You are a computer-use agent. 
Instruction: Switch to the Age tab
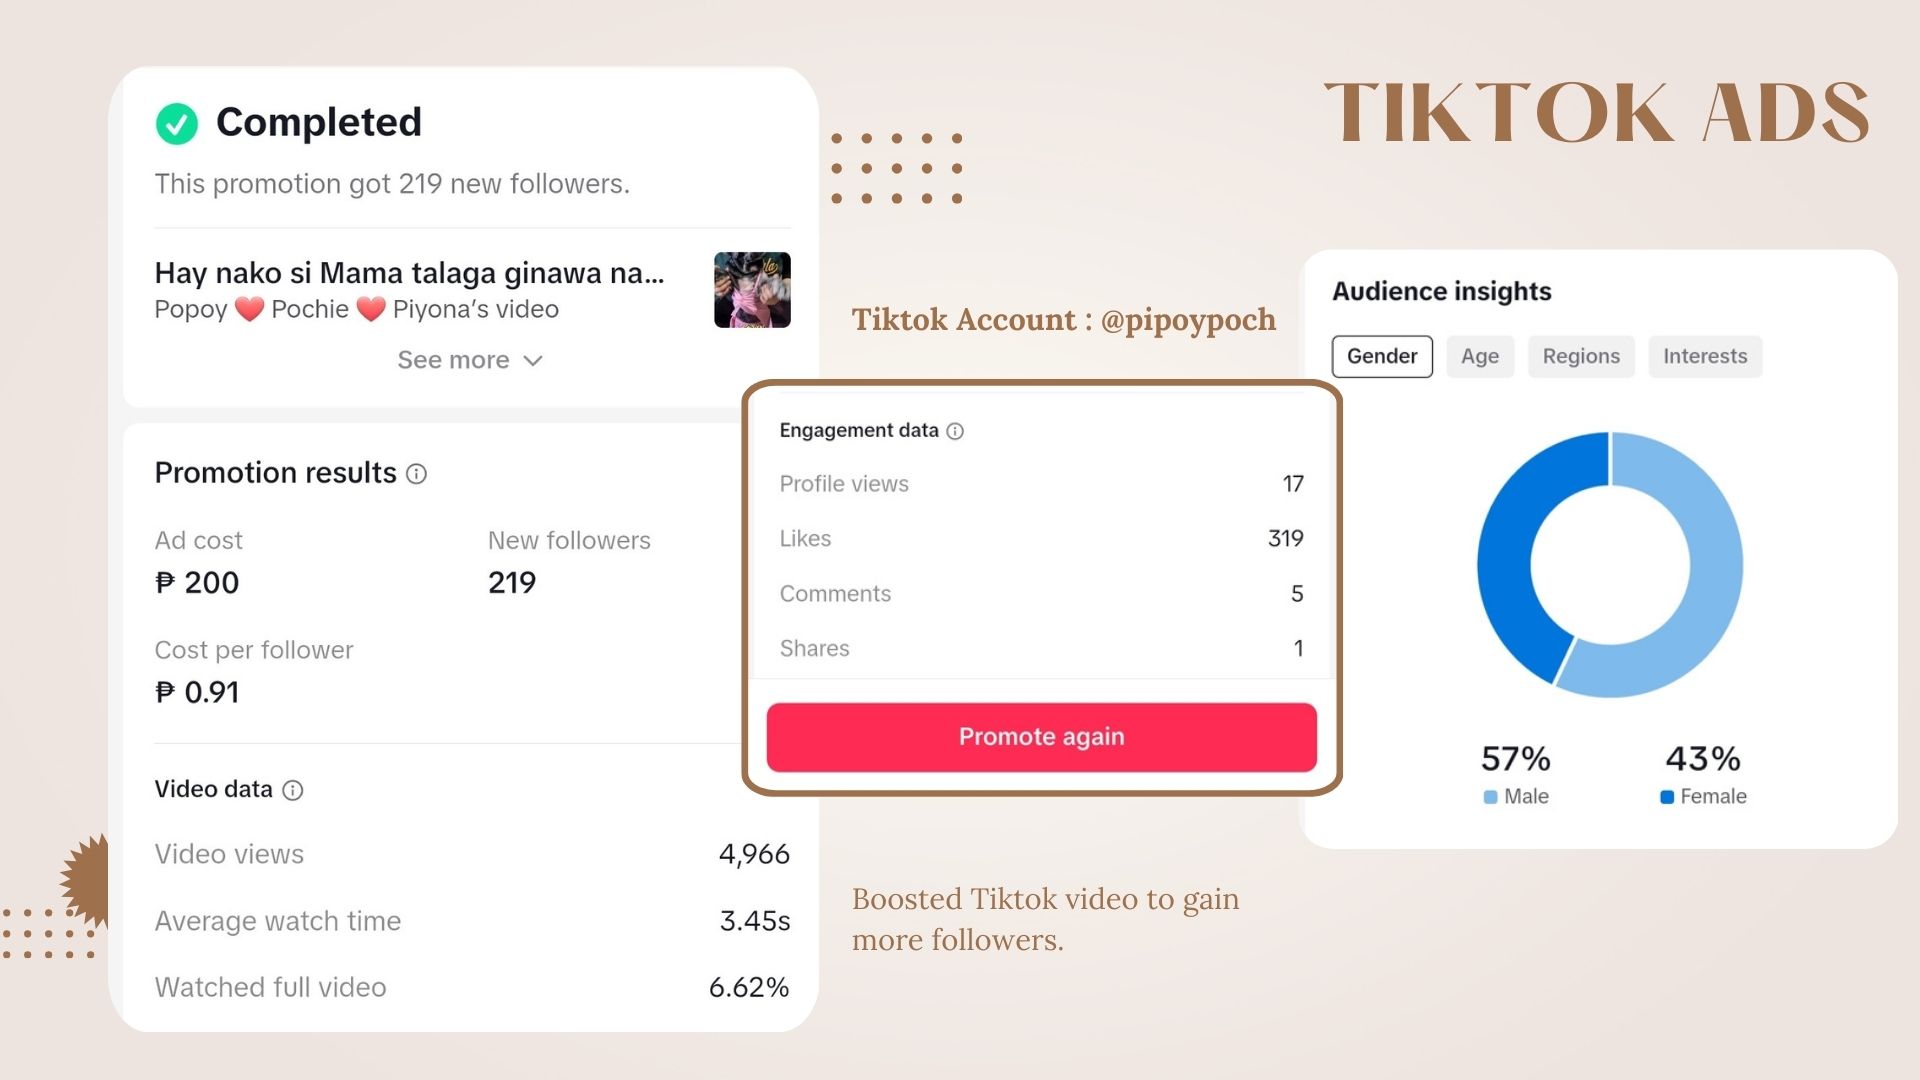point(1480,357)
